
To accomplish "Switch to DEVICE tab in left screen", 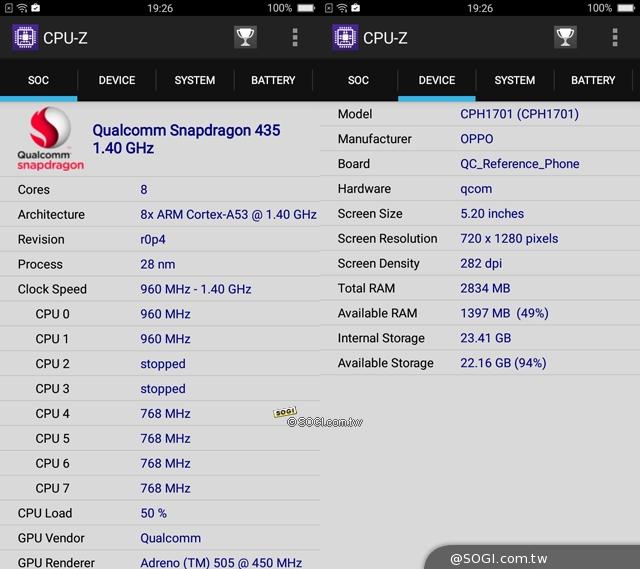I will (117, 80).
